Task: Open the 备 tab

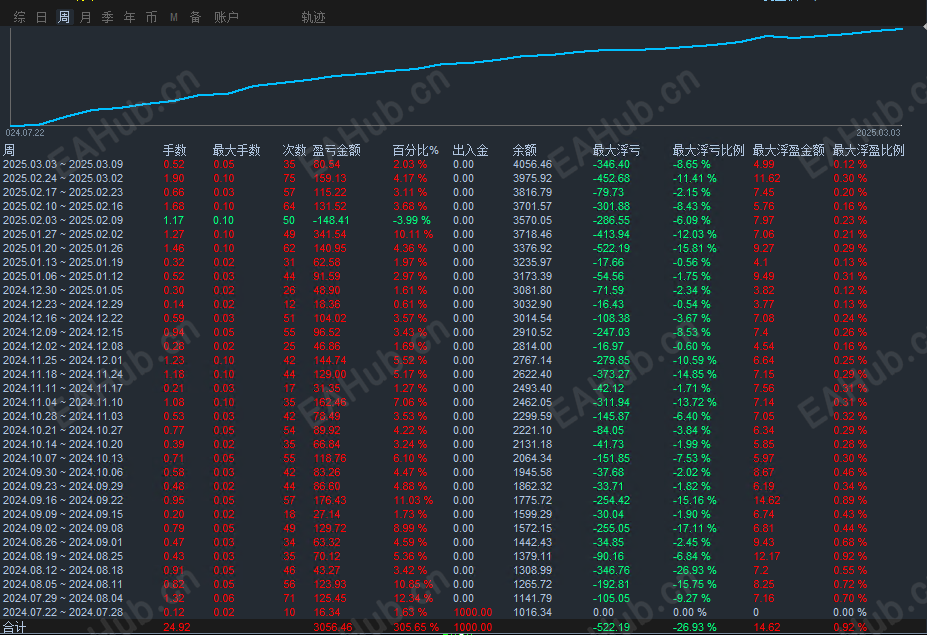Action: 195,17
